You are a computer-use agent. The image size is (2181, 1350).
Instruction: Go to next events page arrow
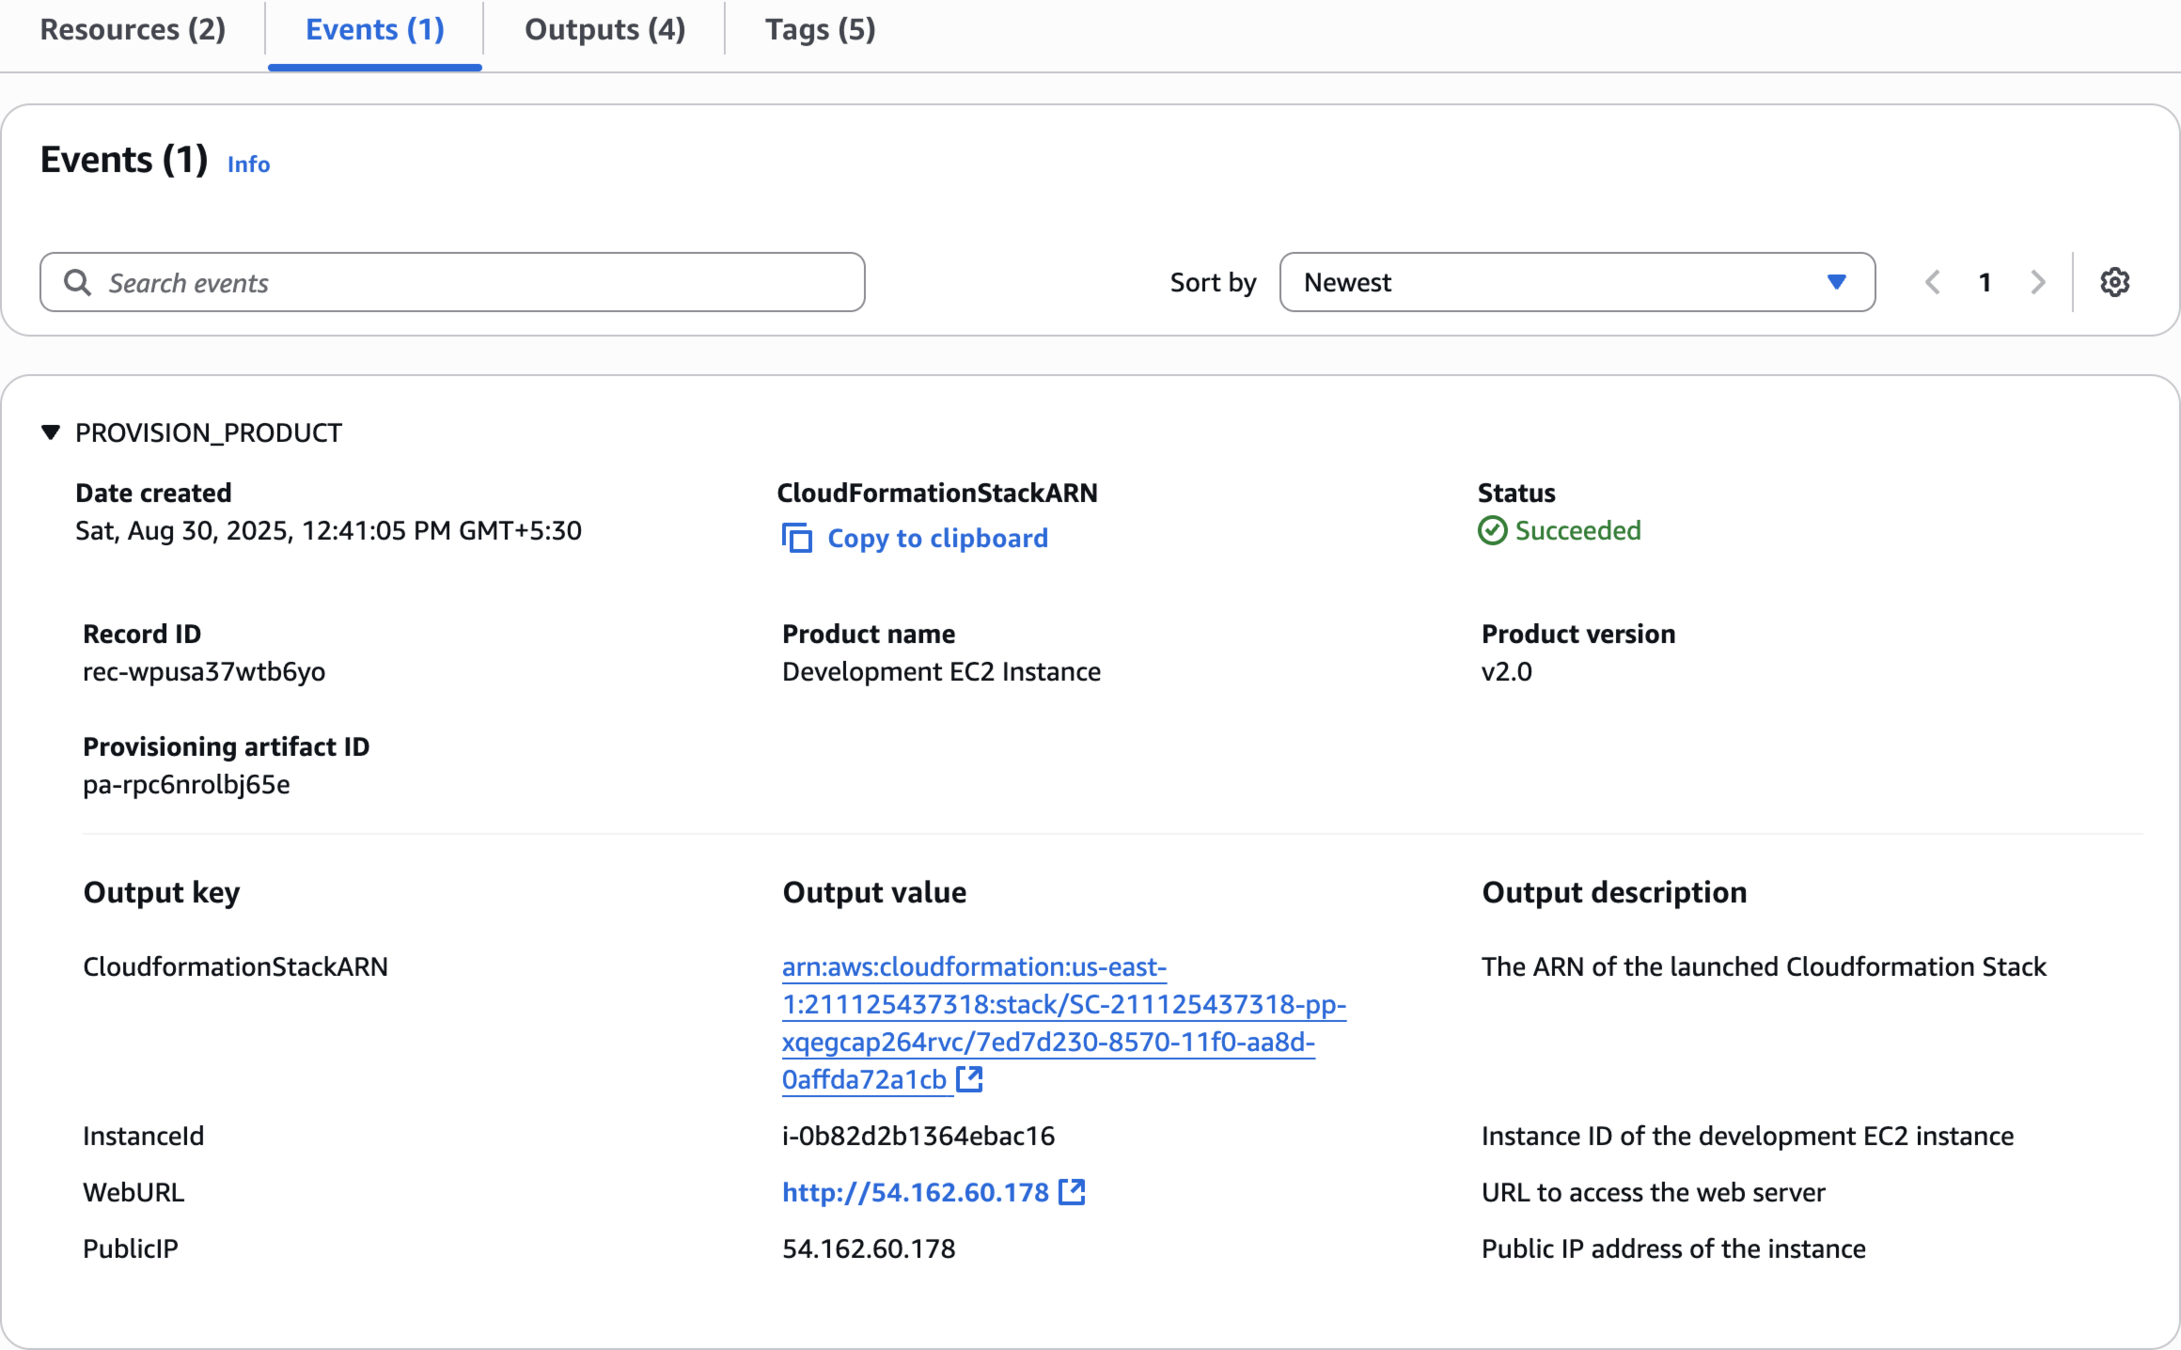pyautogui.click(x=2037, y=282)
